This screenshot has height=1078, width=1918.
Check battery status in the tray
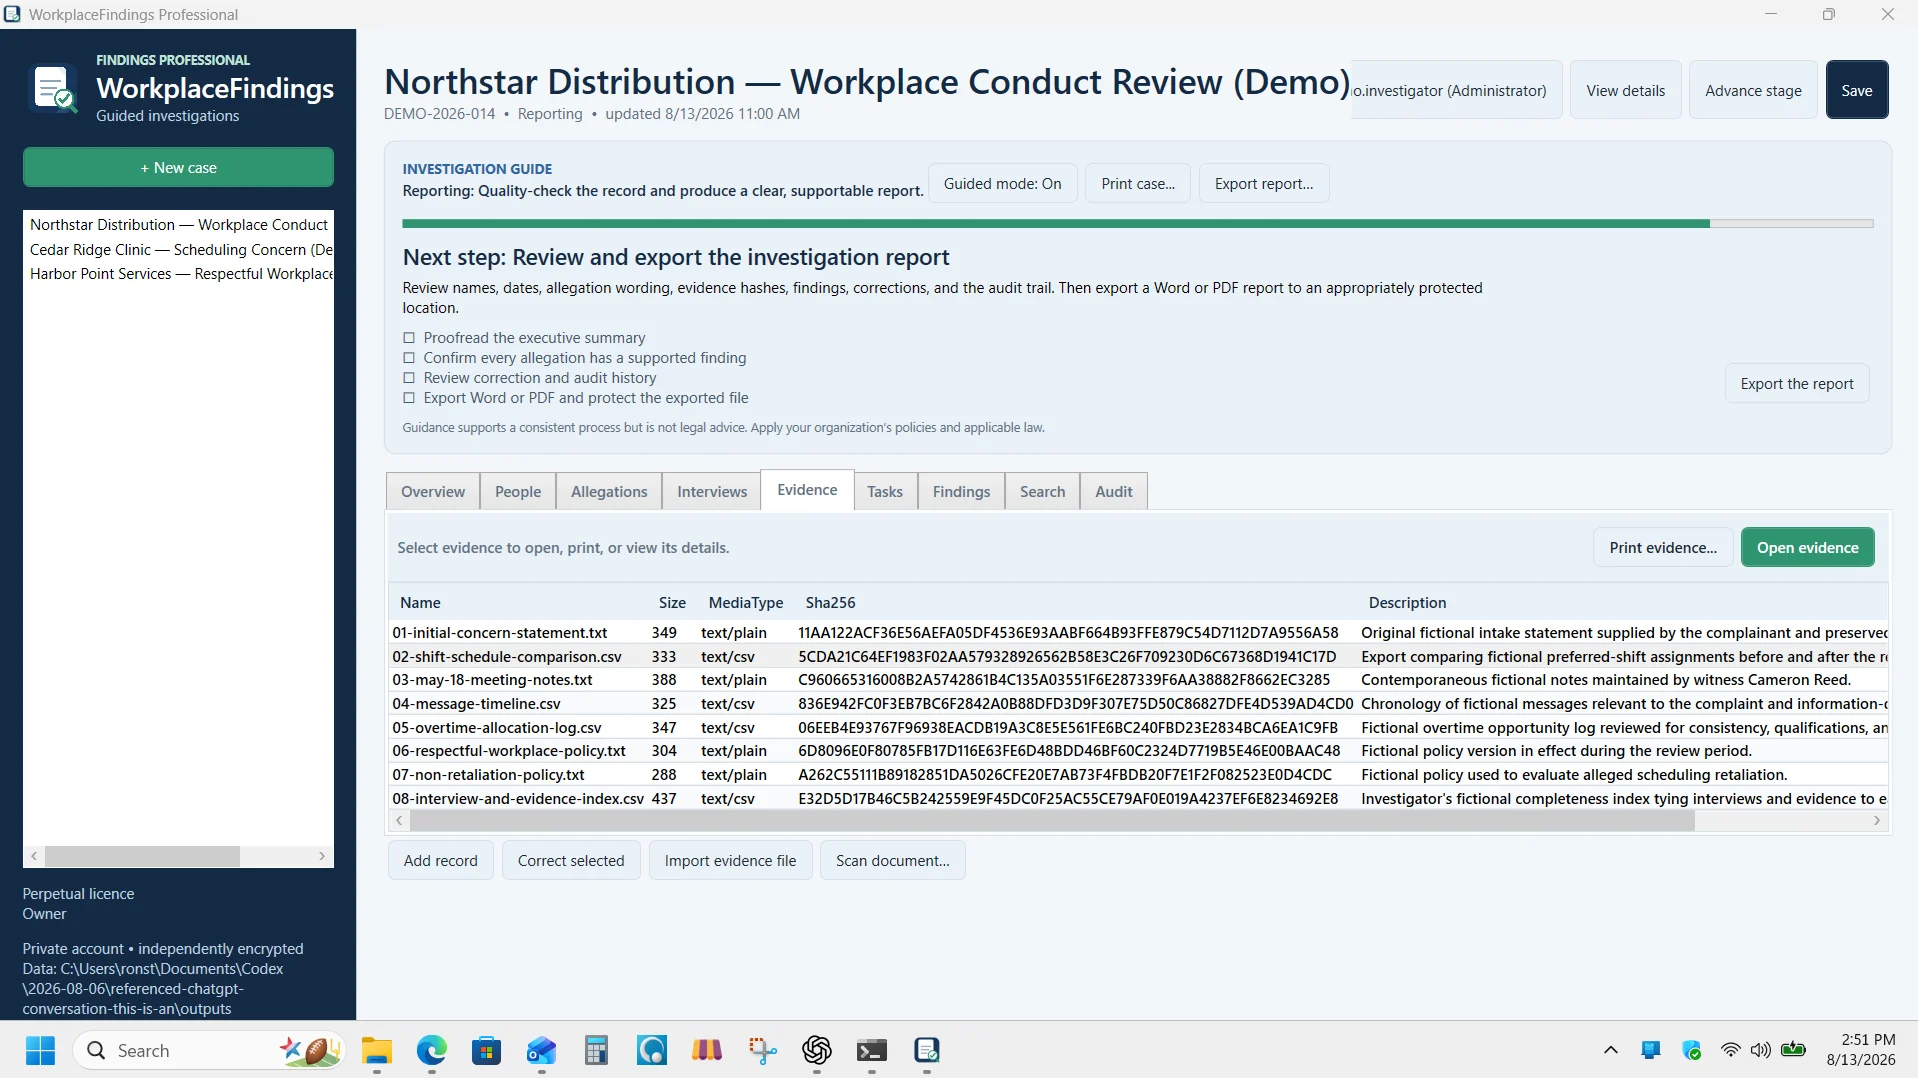1794,1050
